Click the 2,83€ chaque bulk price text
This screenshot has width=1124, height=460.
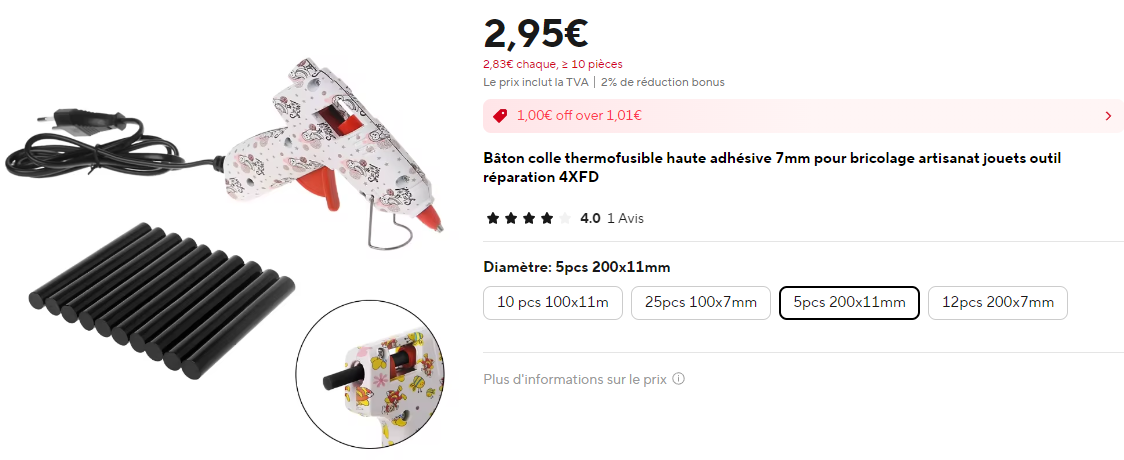(553, 64)
